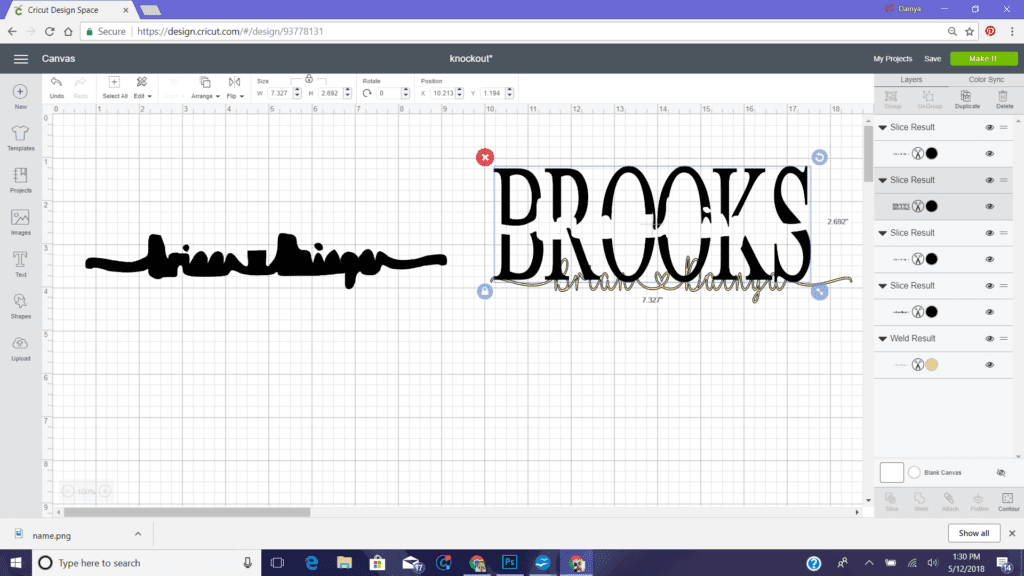Bookmark page with the star icon
The height and width of the screenshot is (576, 1024).
click(970, 31)
